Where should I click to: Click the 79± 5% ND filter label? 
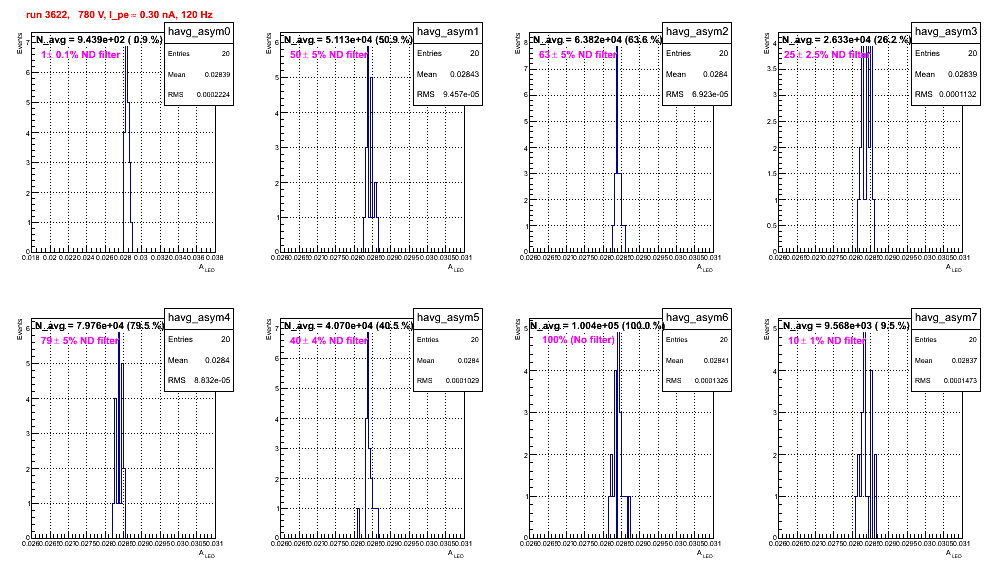[80, 341]
